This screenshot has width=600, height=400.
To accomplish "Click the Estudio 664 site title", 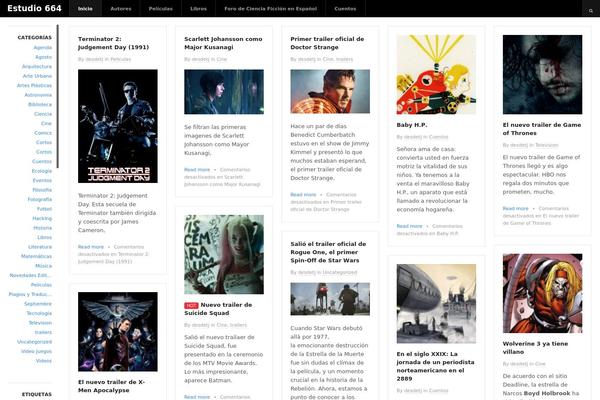I will click(34, 8).
